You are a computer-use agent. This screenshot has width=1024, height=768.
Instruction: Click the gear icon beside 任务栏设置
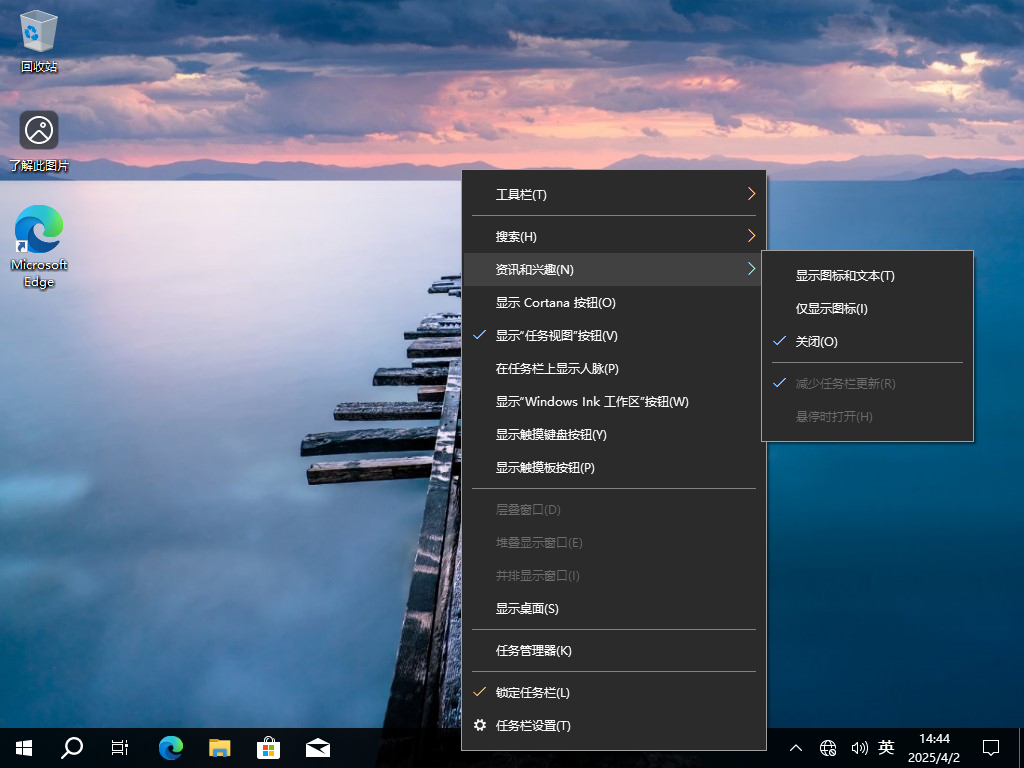(x=480, y=725)
